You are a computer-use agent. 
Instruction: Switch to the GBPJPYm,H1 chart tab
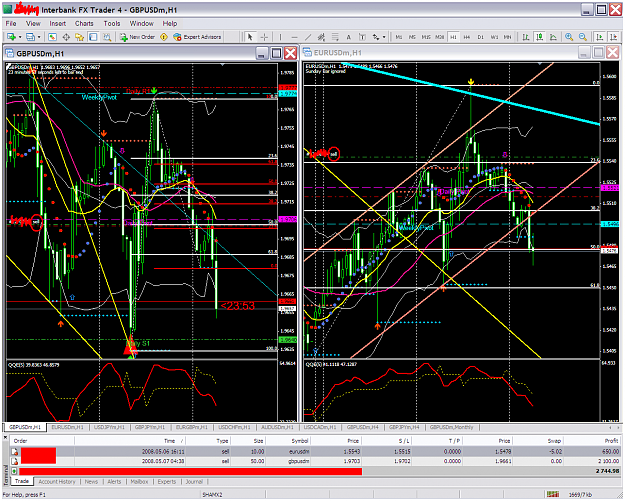coord(150,427)
